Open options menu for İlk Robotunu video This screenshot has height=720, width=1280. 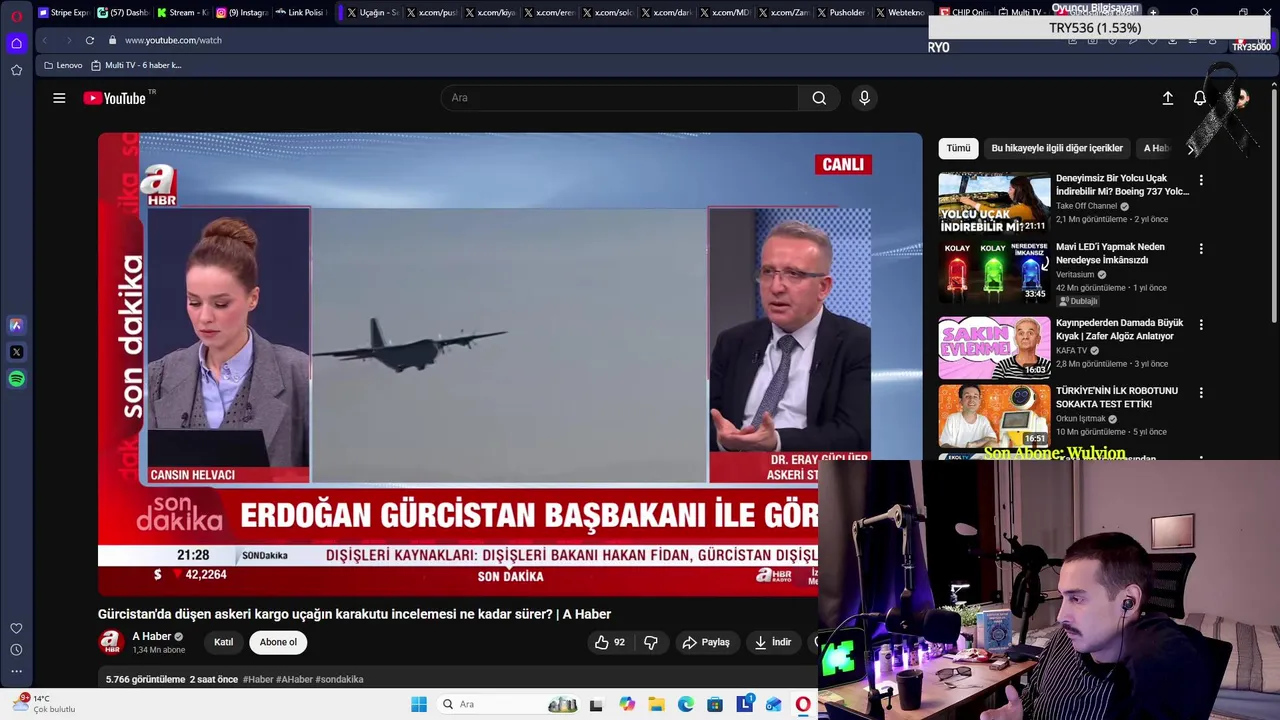pos(1201,392)
